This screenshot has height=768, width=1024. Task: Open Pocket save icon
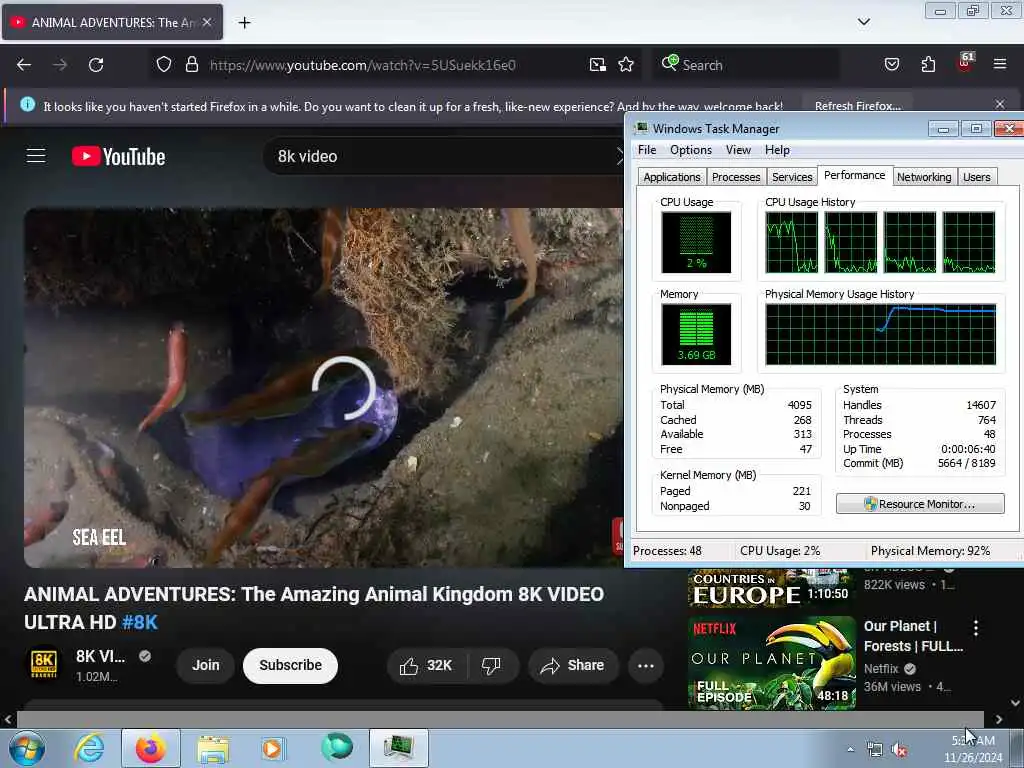click(x=891, y=65)
